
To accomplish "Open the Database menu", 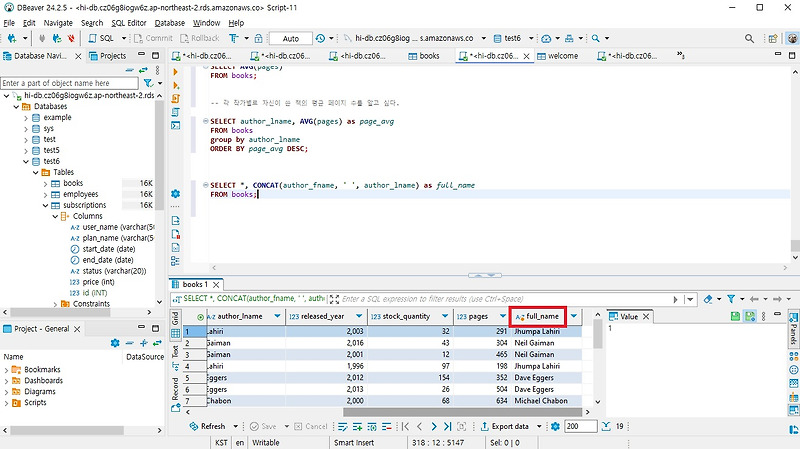I will [169, 23].
